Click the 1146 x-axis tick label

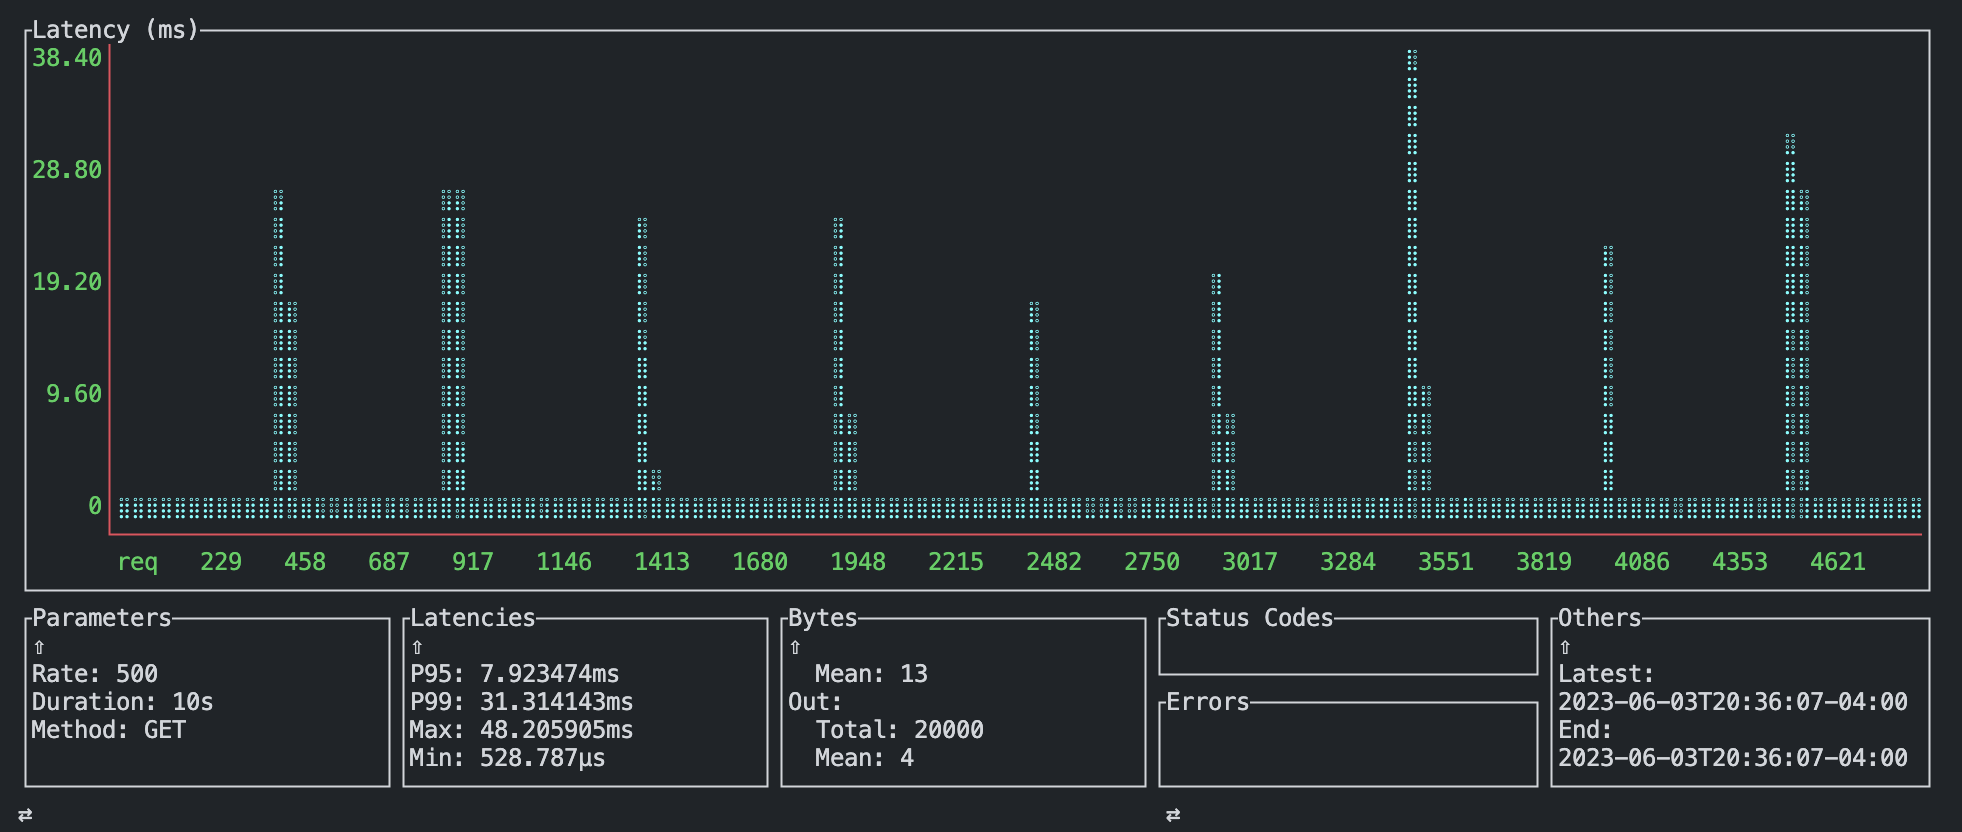[564, 562]
